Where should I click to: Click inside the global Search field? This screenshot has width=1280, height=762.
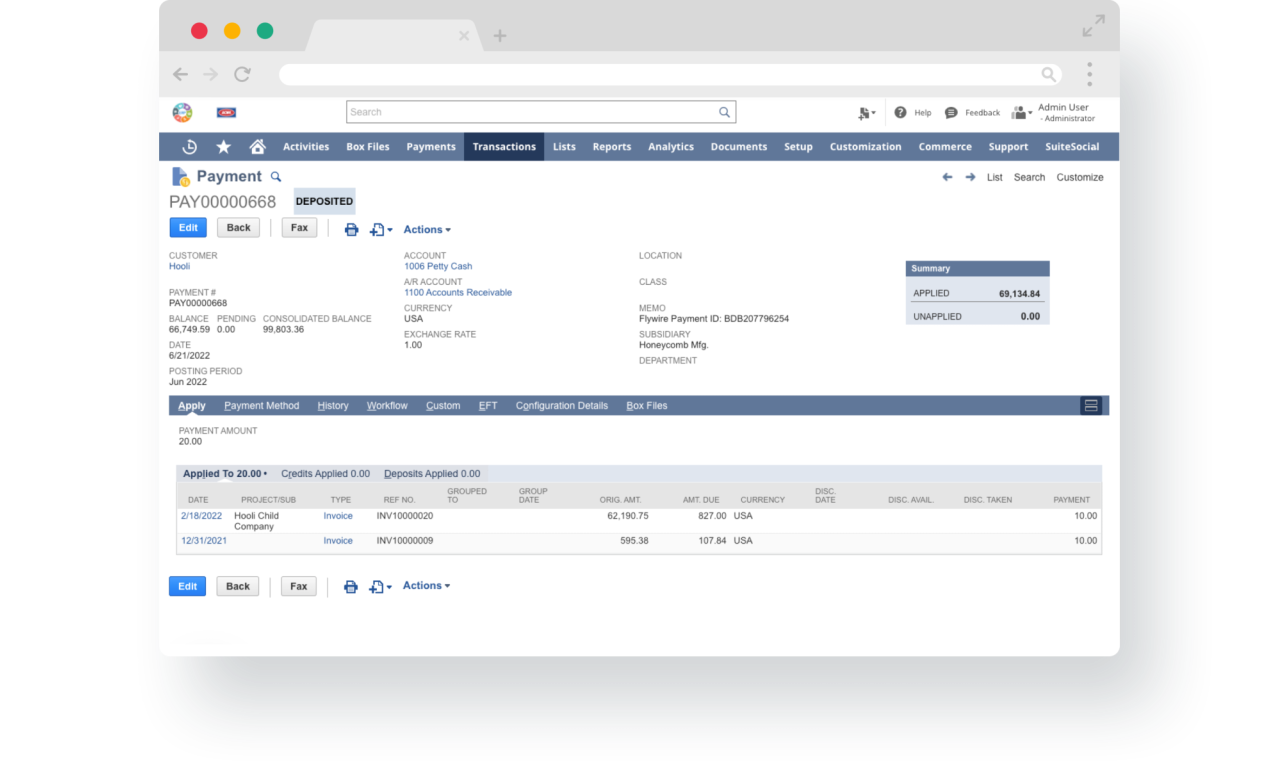pyautogui.click(x=540, y=112)
